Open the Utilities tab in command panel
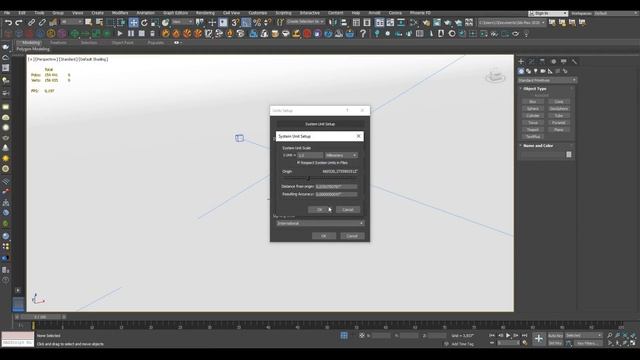This screenshot has width=640, height=360. 574,61
